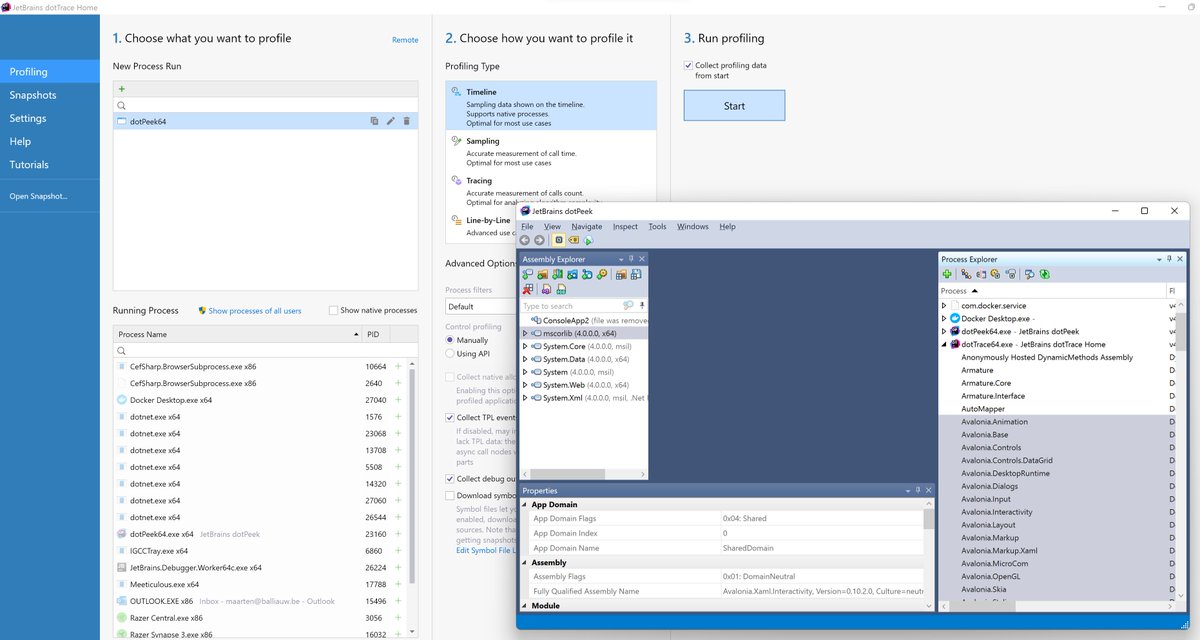This screenshot has height=640, width=1200.
Task: Select the Sampling profiling type
Action: (x=551, y=152)
